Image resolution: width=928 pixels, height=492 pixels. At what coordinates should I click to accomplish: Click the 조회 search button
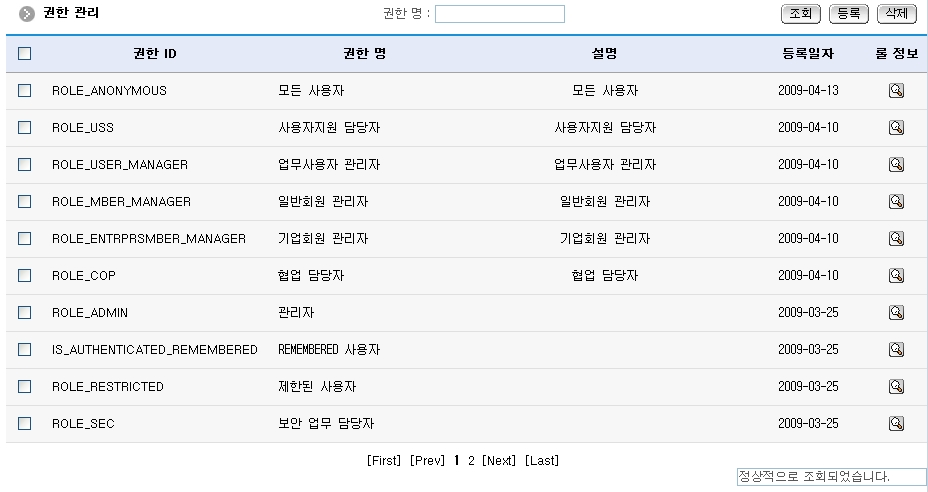coord(800,14)
